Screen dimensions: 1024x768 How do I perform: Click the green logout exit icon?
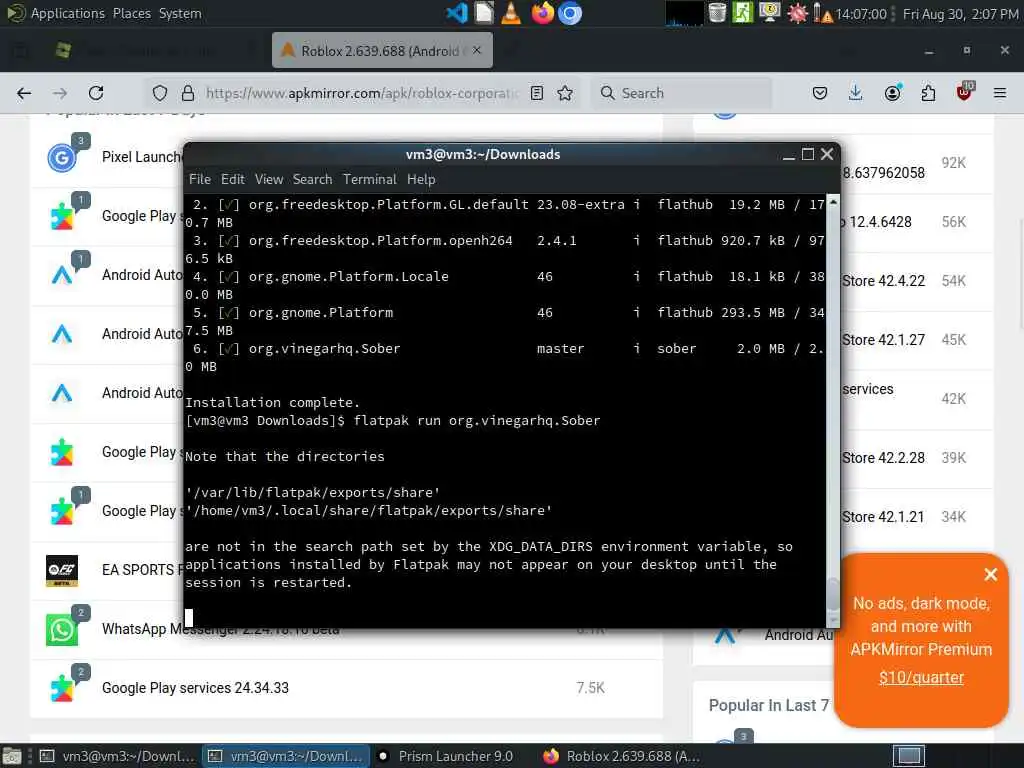pyautogui.click(x=743, y=13)
